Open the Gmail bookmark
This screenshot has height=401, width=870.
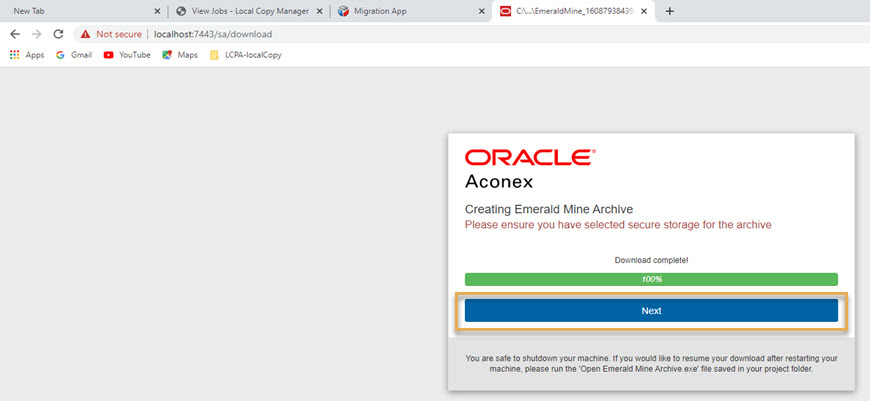(74, 55)
